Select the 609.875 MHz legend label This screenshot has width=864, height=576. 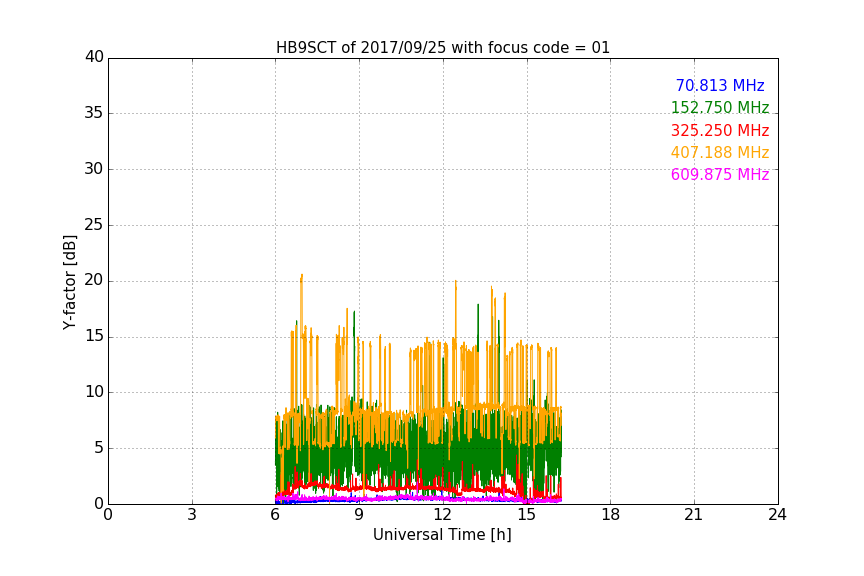[x=720, y=175]
